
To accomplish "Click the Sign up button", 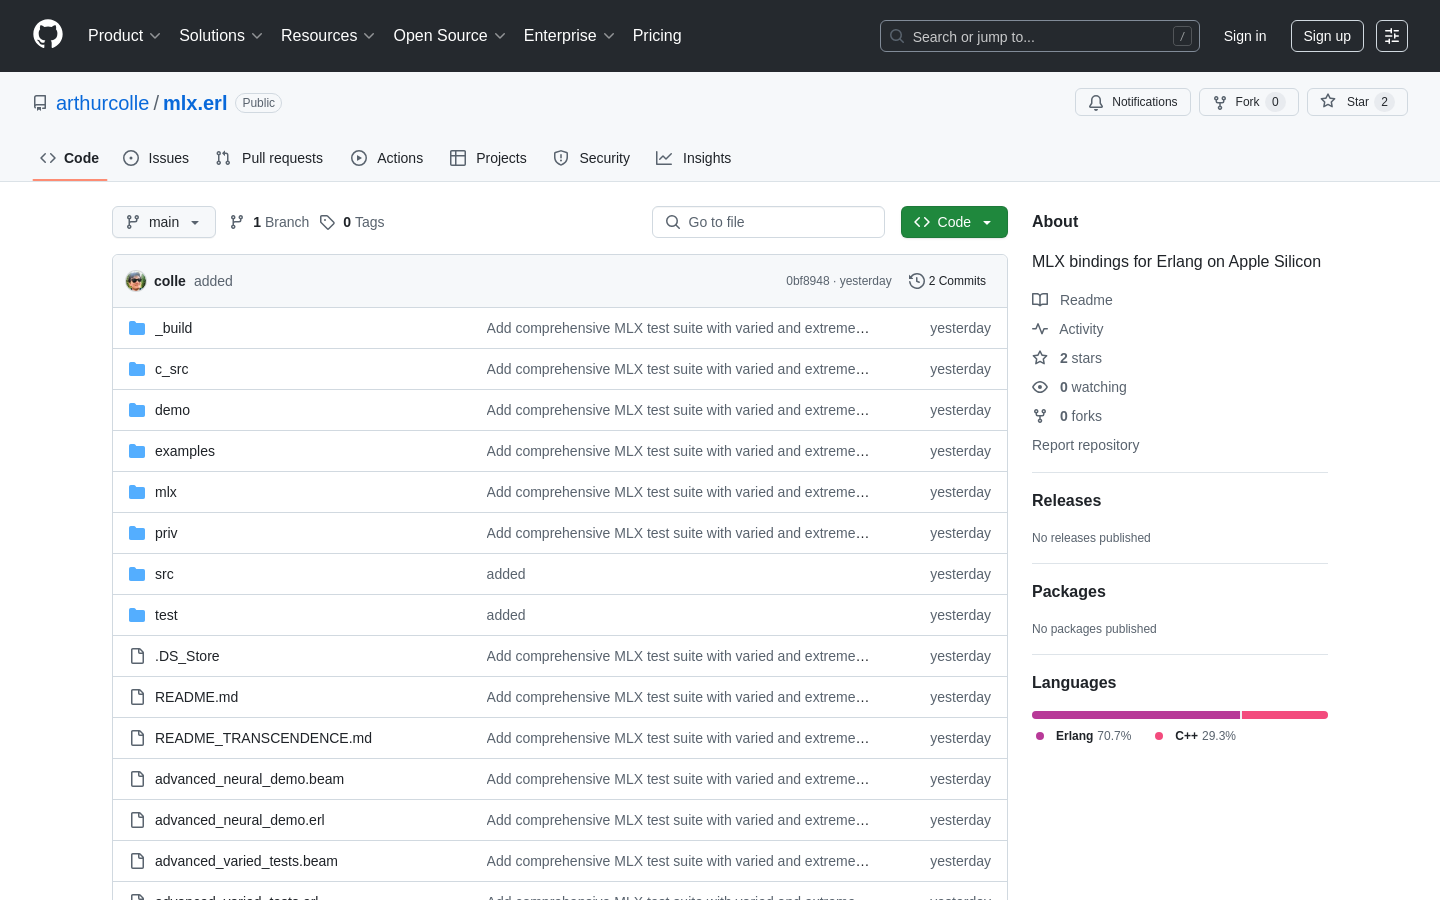I will [x=1327, y=36].
